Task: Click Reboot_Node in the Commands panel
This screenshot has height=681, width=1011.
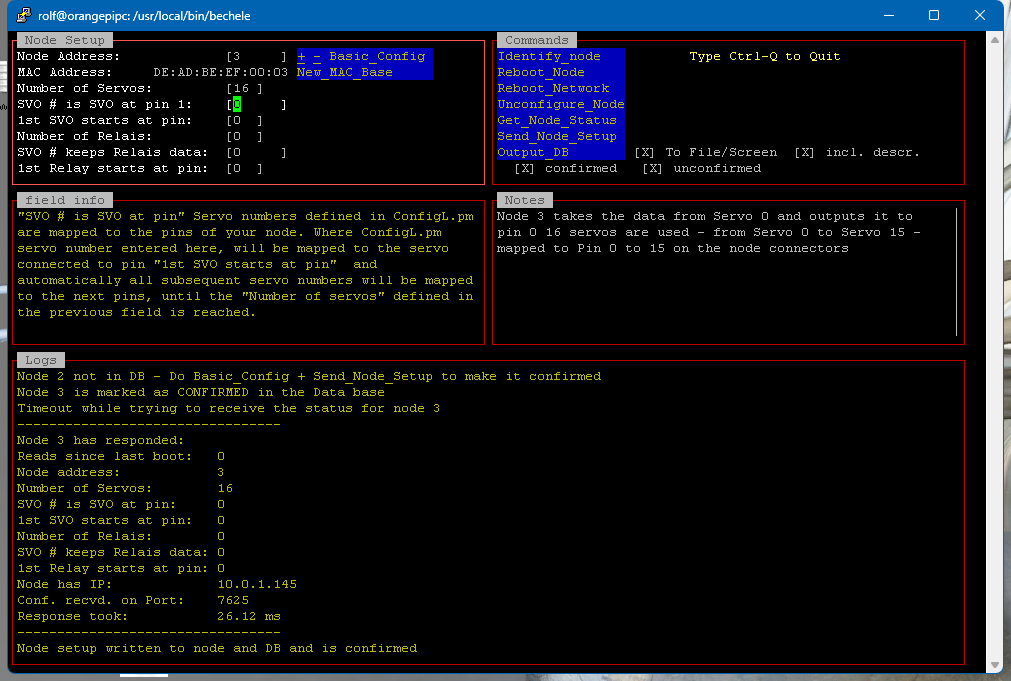Action: (541, 72)
